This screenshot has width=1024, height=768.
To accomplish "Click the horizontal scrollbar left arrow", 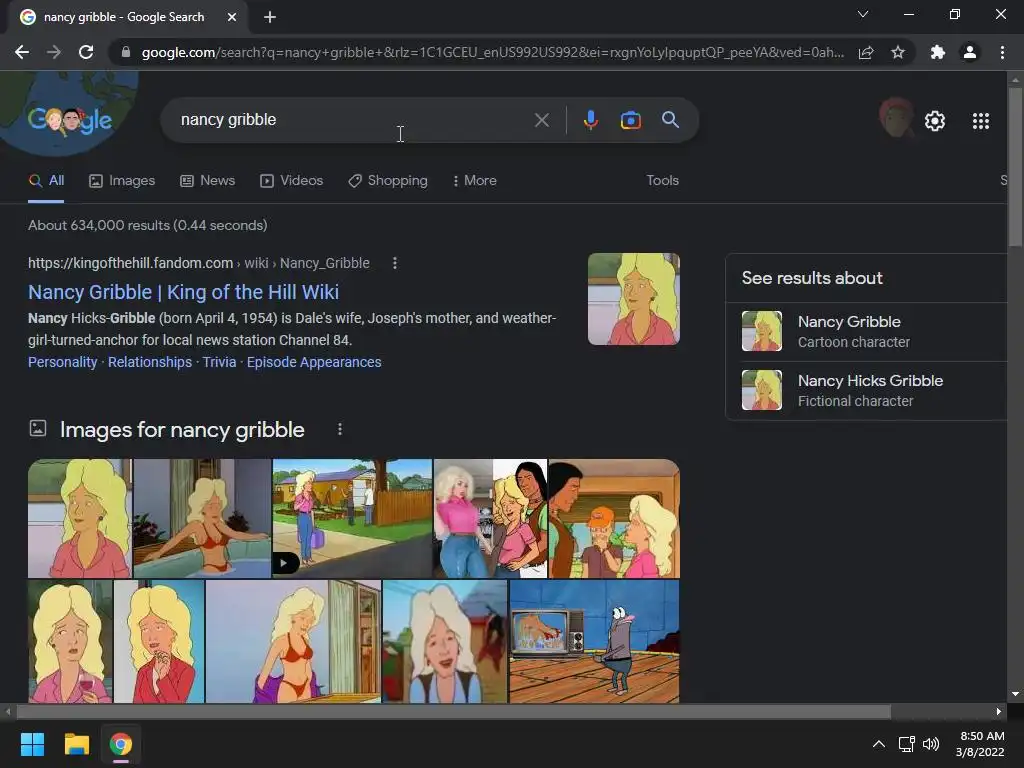I will pyautogui.click(x=8, y=712).
